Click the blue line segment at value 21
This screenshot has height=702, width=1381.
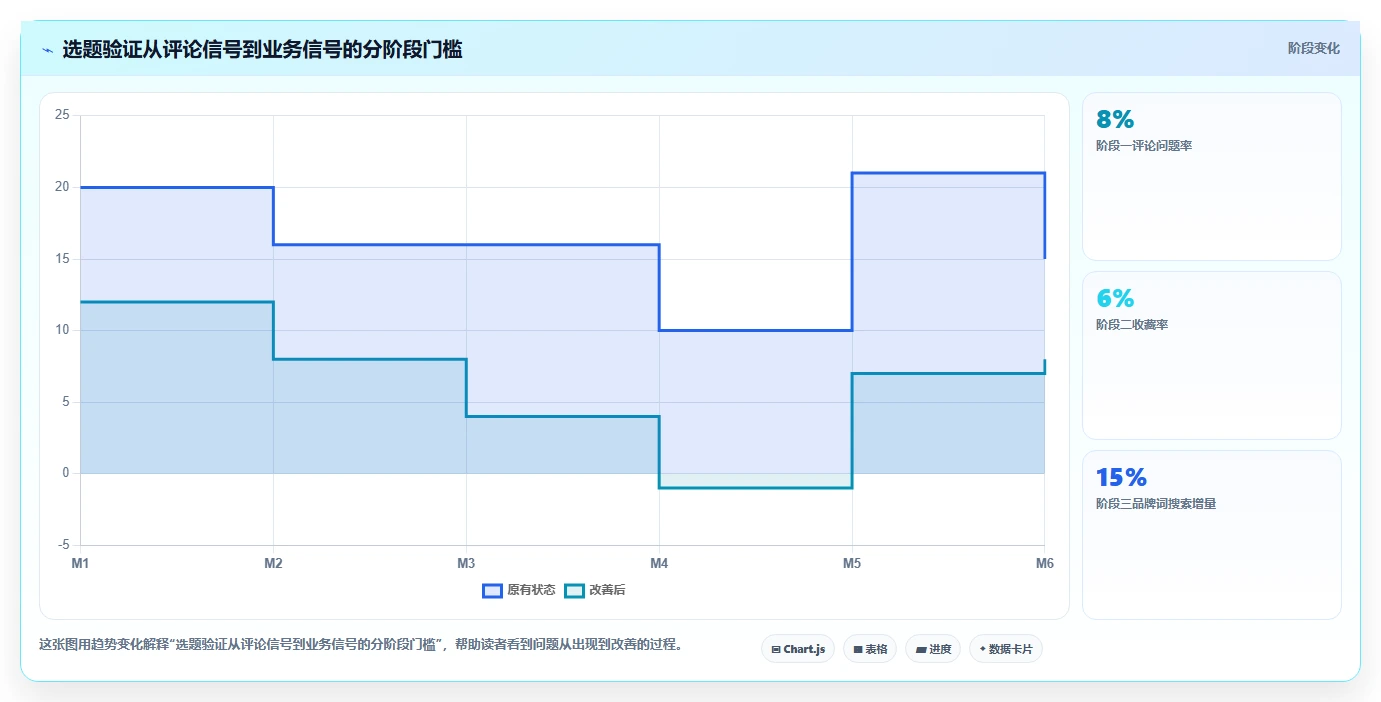(x=948, y=173)
